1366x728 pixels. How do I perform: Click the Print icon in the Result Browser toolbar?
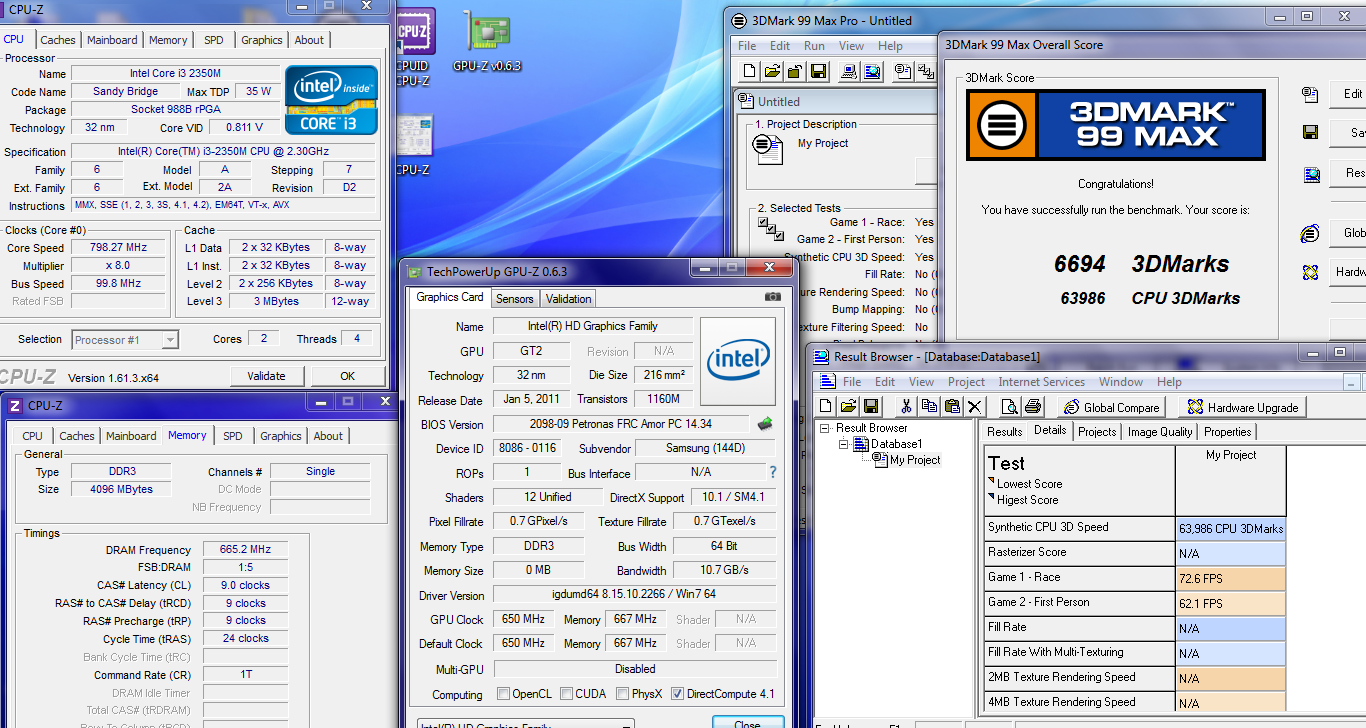(x=1033, y=406)
